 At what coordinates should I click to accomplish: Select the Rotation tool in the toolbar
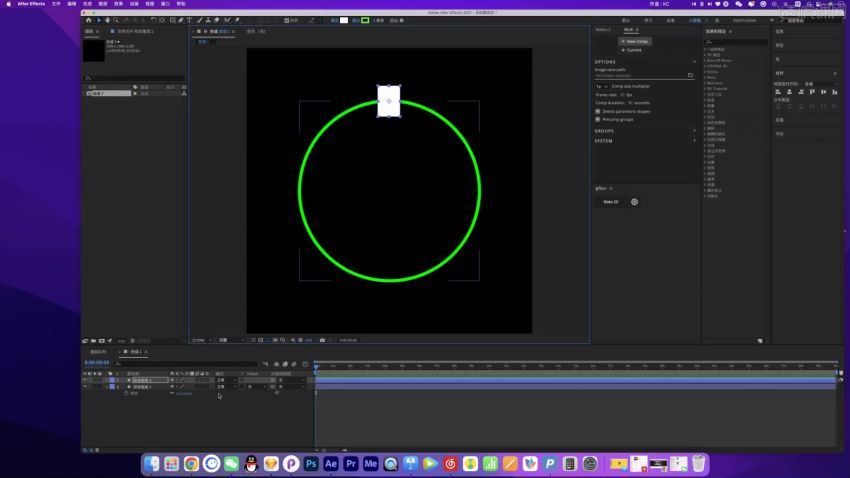[x=153, y=20]
